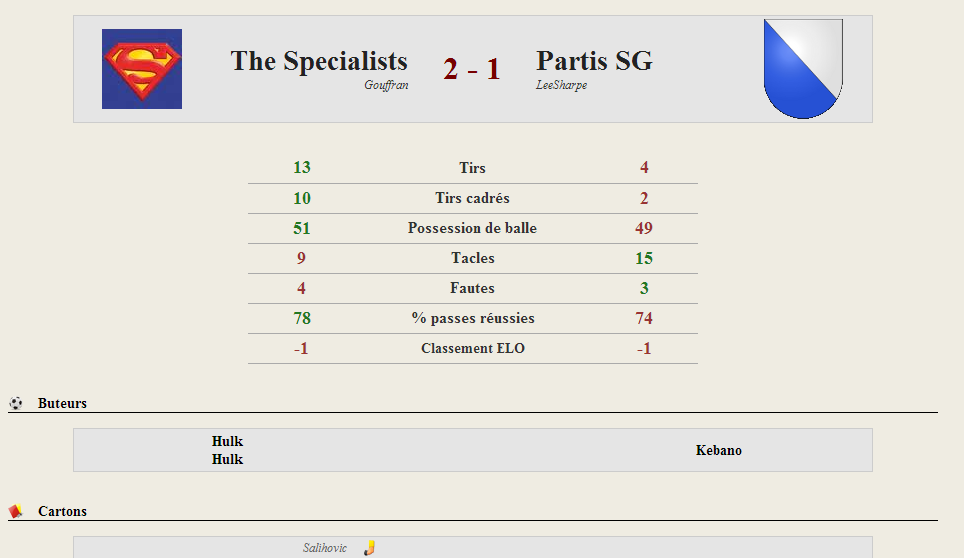Viewport: 964px width, 558px height.
Task: Click the red card icon beside Cartons
Action: [16, 511]
